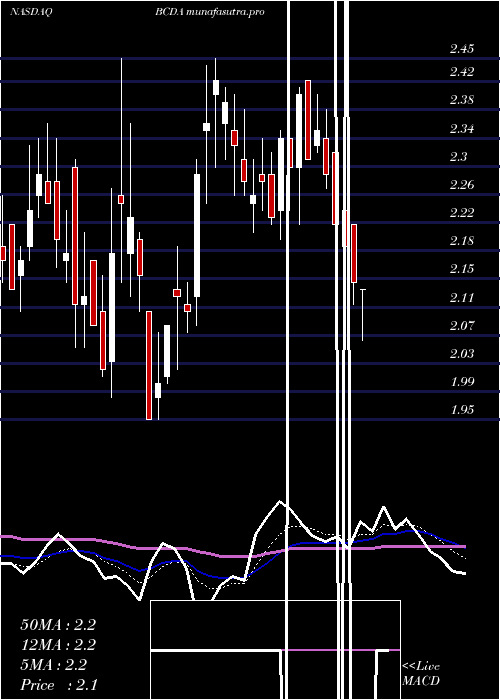The image size is (500, 700).
Task: Click the 2.3 price axis label
Action: (x=458, y=157)
